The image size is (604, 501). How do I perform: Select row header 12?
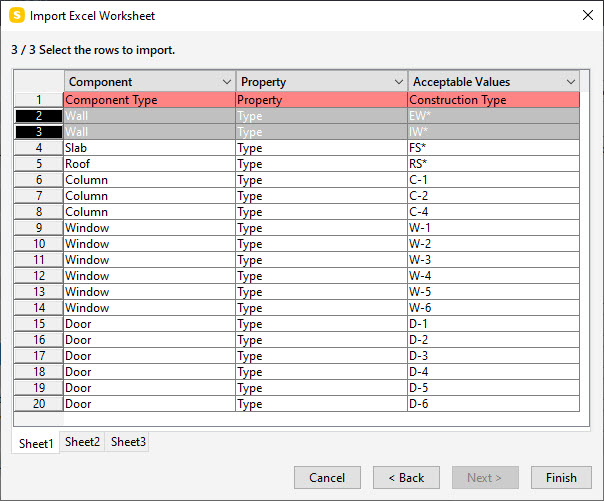pyautogui.click(x=39, y=276)
